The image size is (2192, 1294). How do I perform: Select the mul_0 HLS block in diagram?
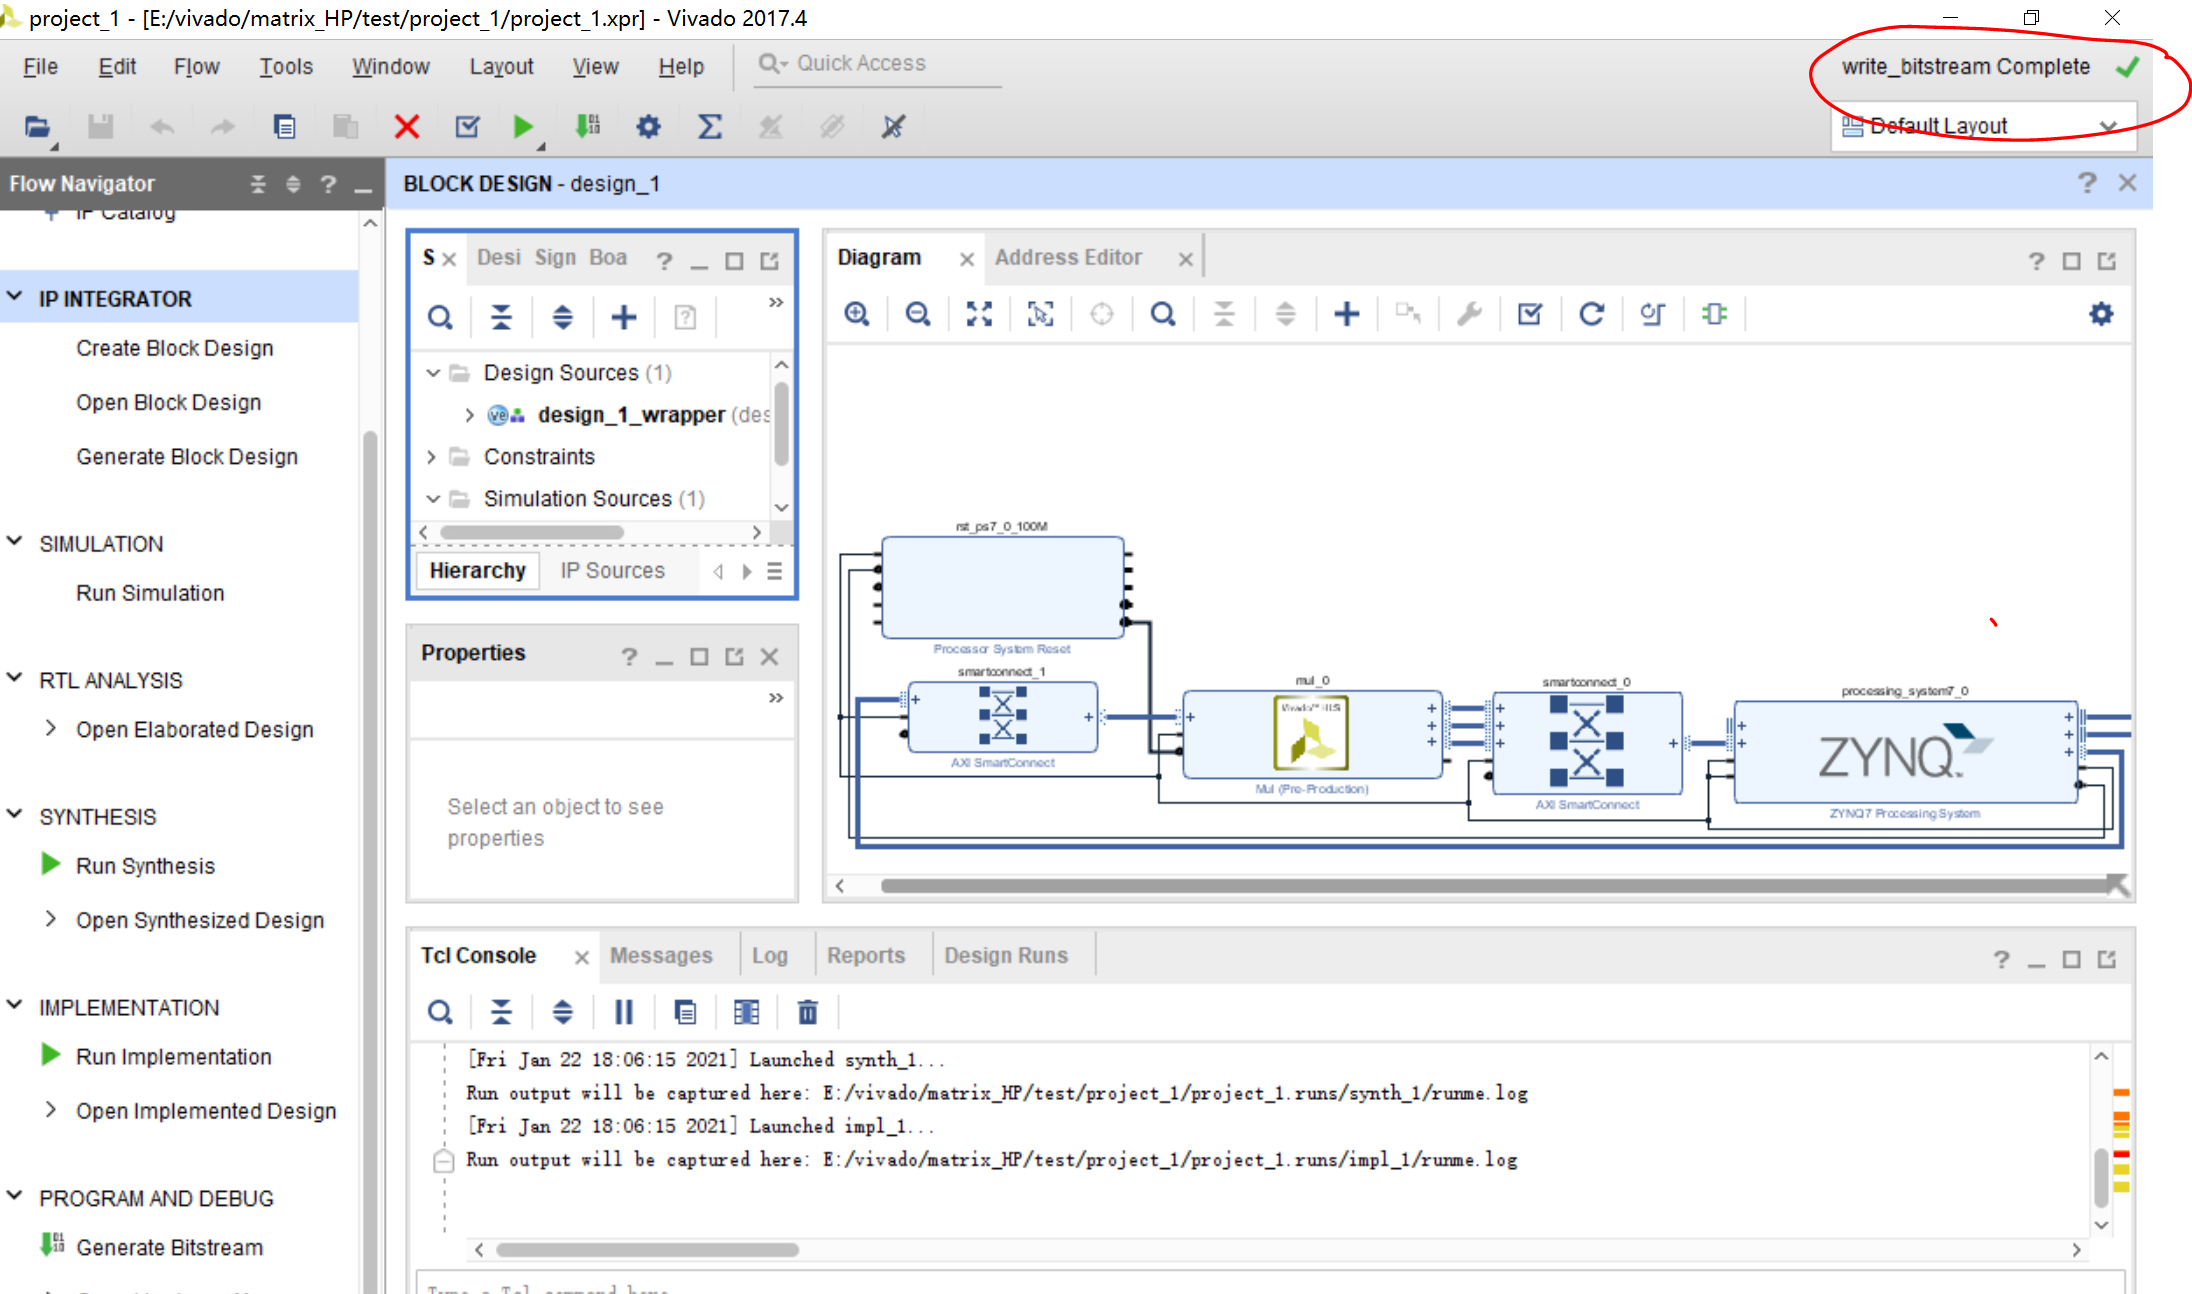(1312, 734)
